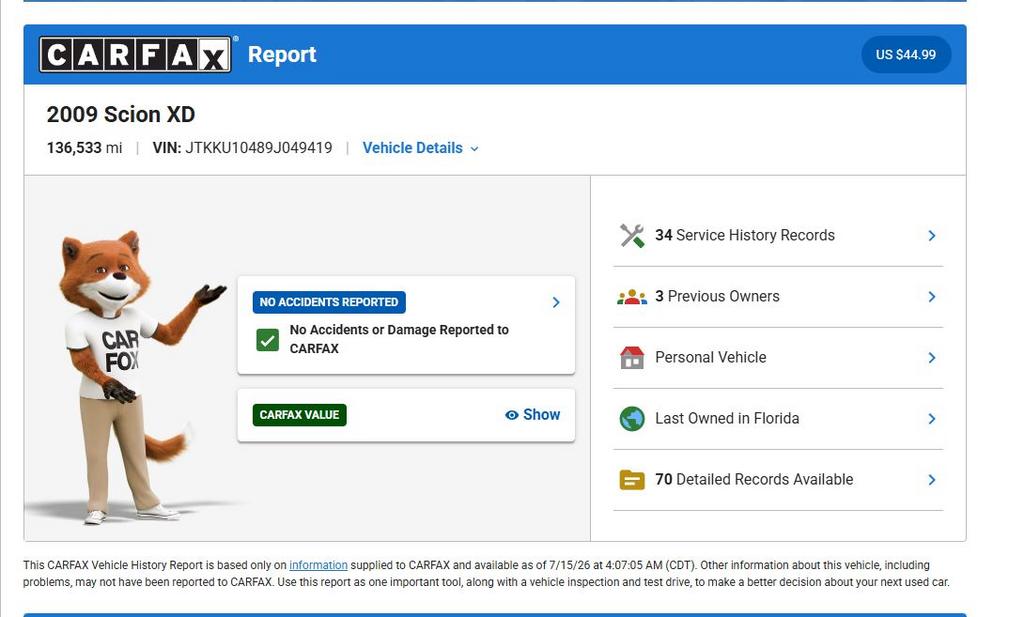This screenshot has height=617, width=1024.
Task: Click the '2009 Scion XD' heading
Action: point(121,114)
